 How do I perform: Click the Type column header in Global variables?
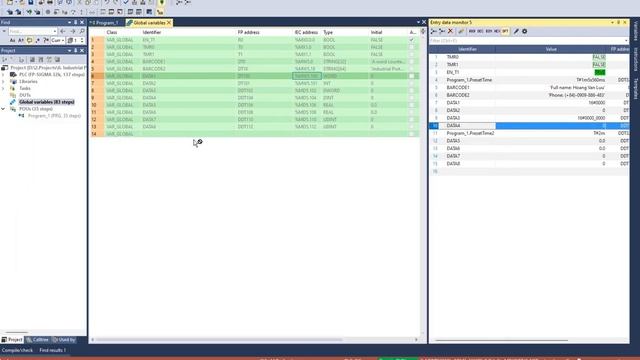328,32
